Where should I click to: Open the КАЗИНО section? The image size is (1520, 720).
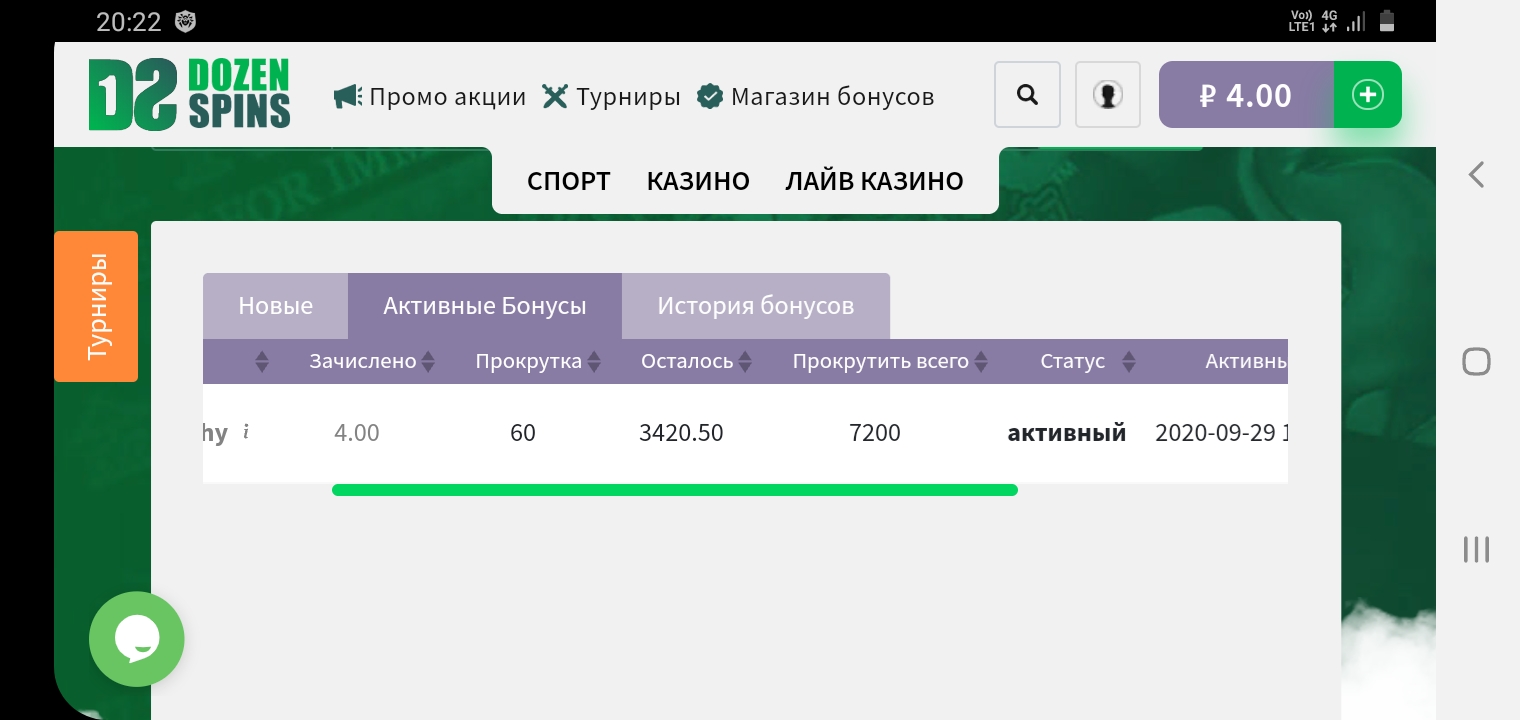698,181
